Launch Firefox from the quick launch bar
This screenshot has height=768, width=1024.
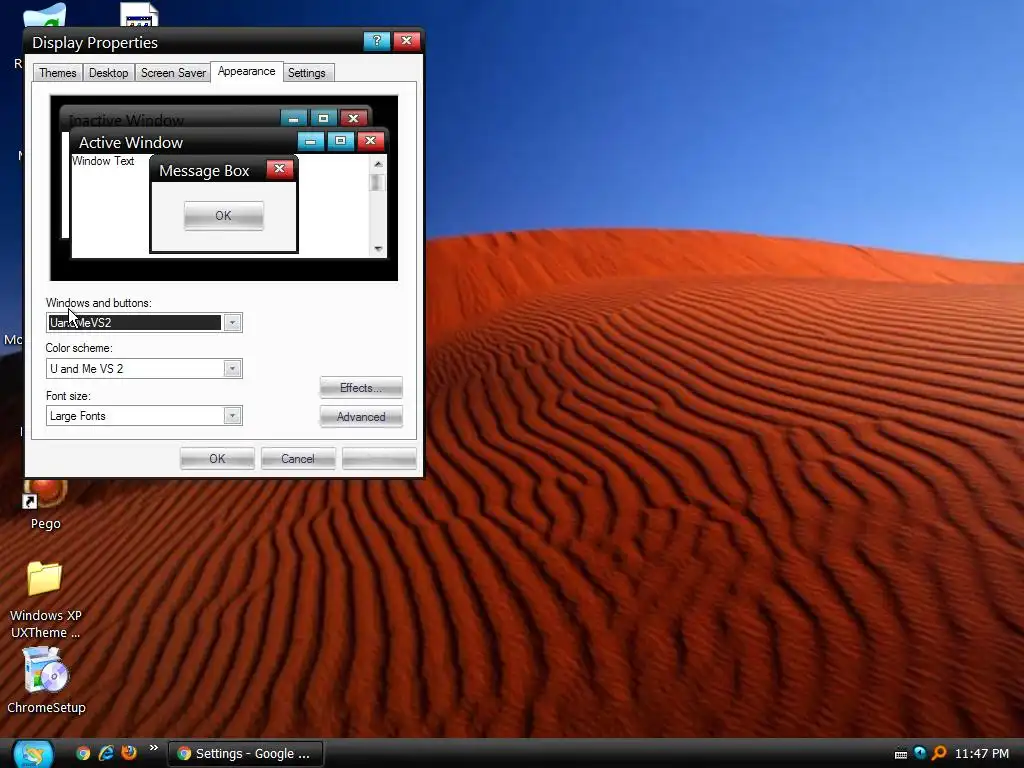129,752
